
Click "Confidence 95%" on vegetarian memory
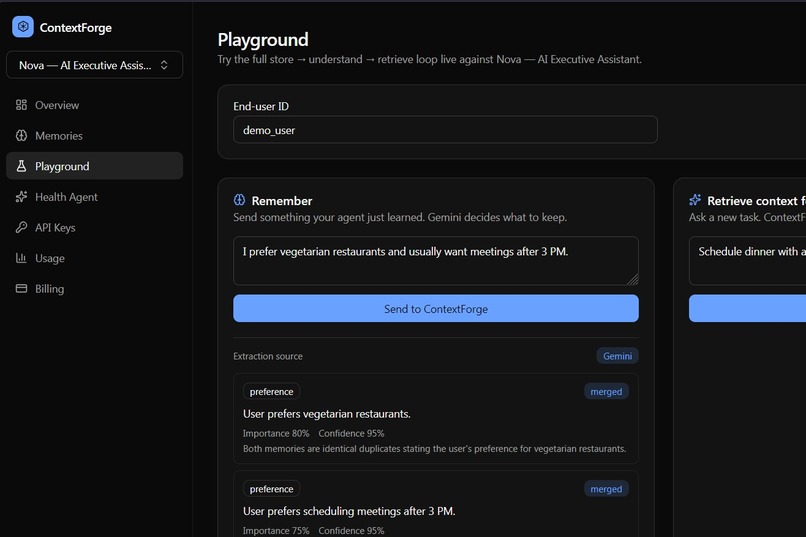351,433
